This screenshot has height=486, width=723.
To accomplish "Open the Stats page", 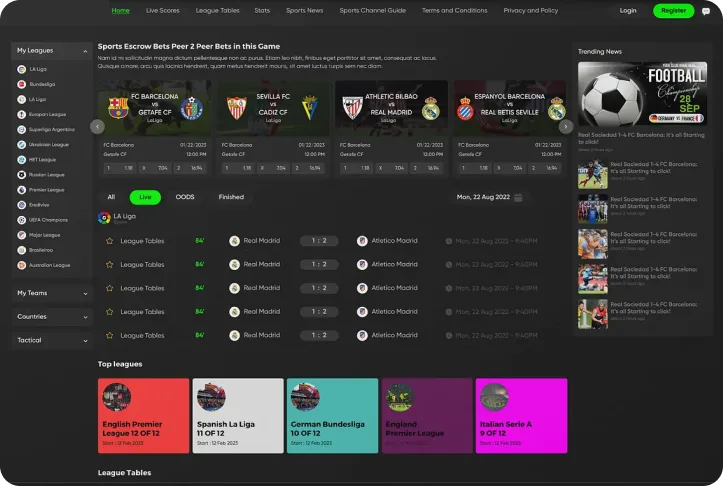I will click(x=262, y=11).
